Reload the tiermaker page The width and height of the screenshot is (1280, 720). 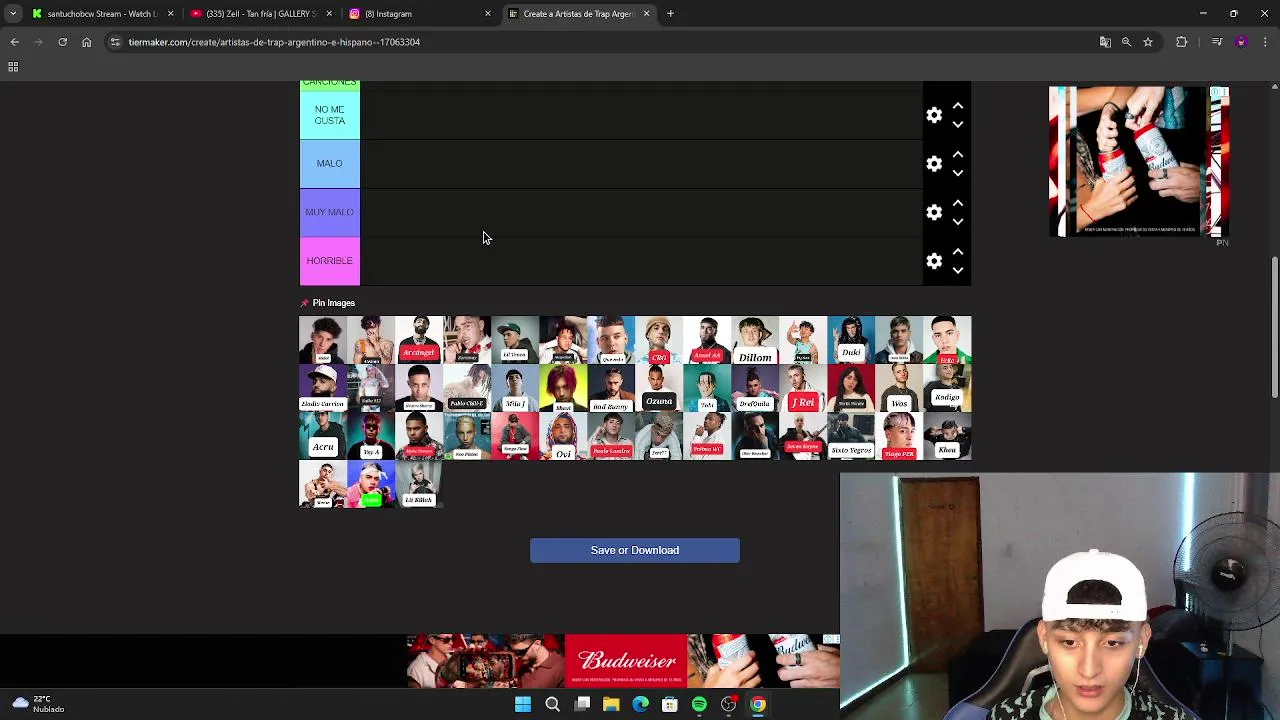point(62,42)
